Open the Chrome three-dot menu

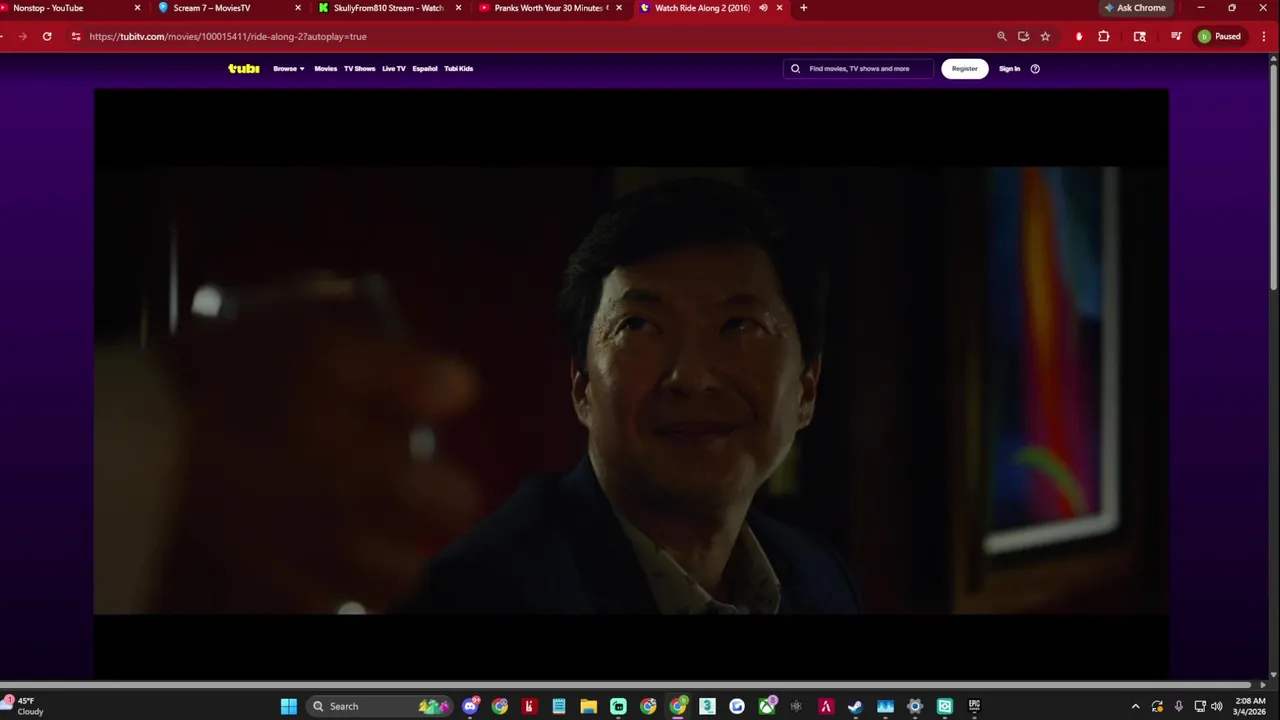coord(1264,36)
